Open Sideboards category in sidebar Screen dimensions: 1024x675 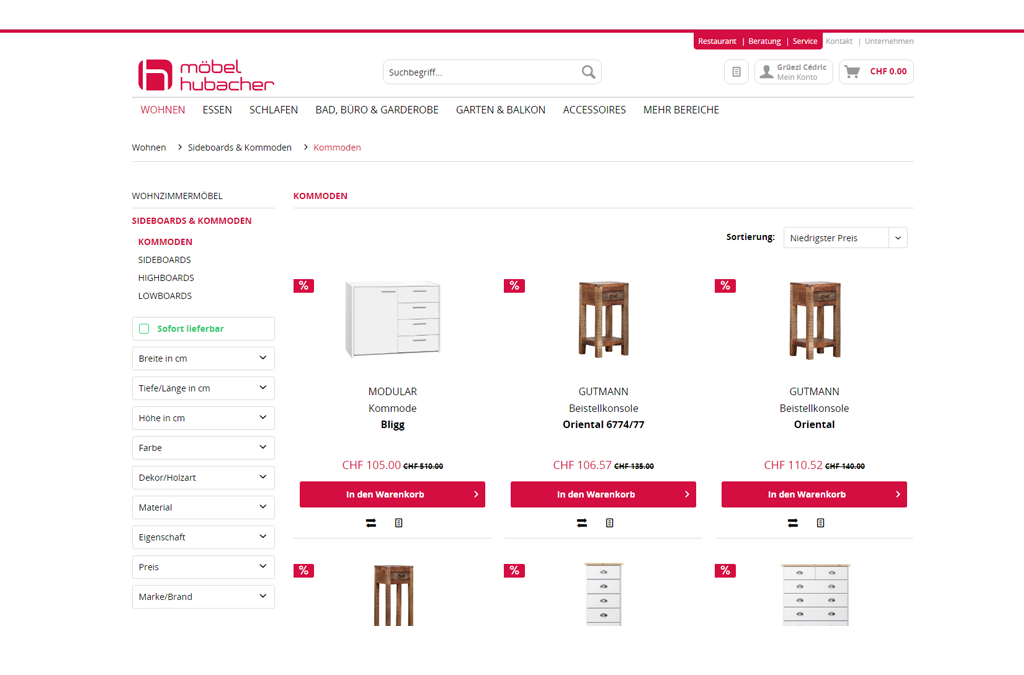(x=164, y=260)
